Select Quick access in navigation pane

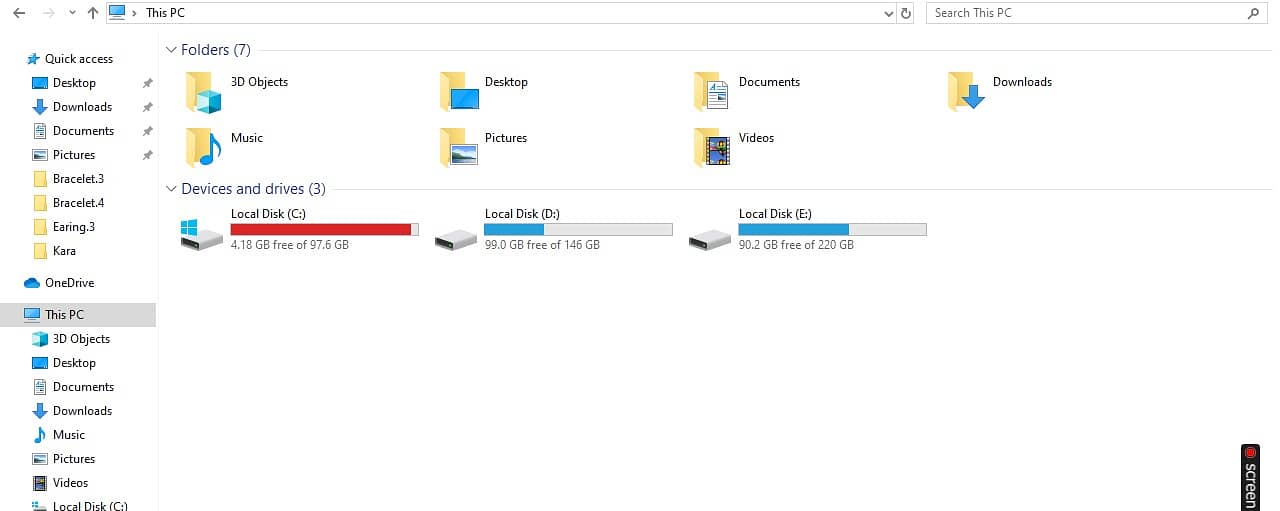click(78, 59)
